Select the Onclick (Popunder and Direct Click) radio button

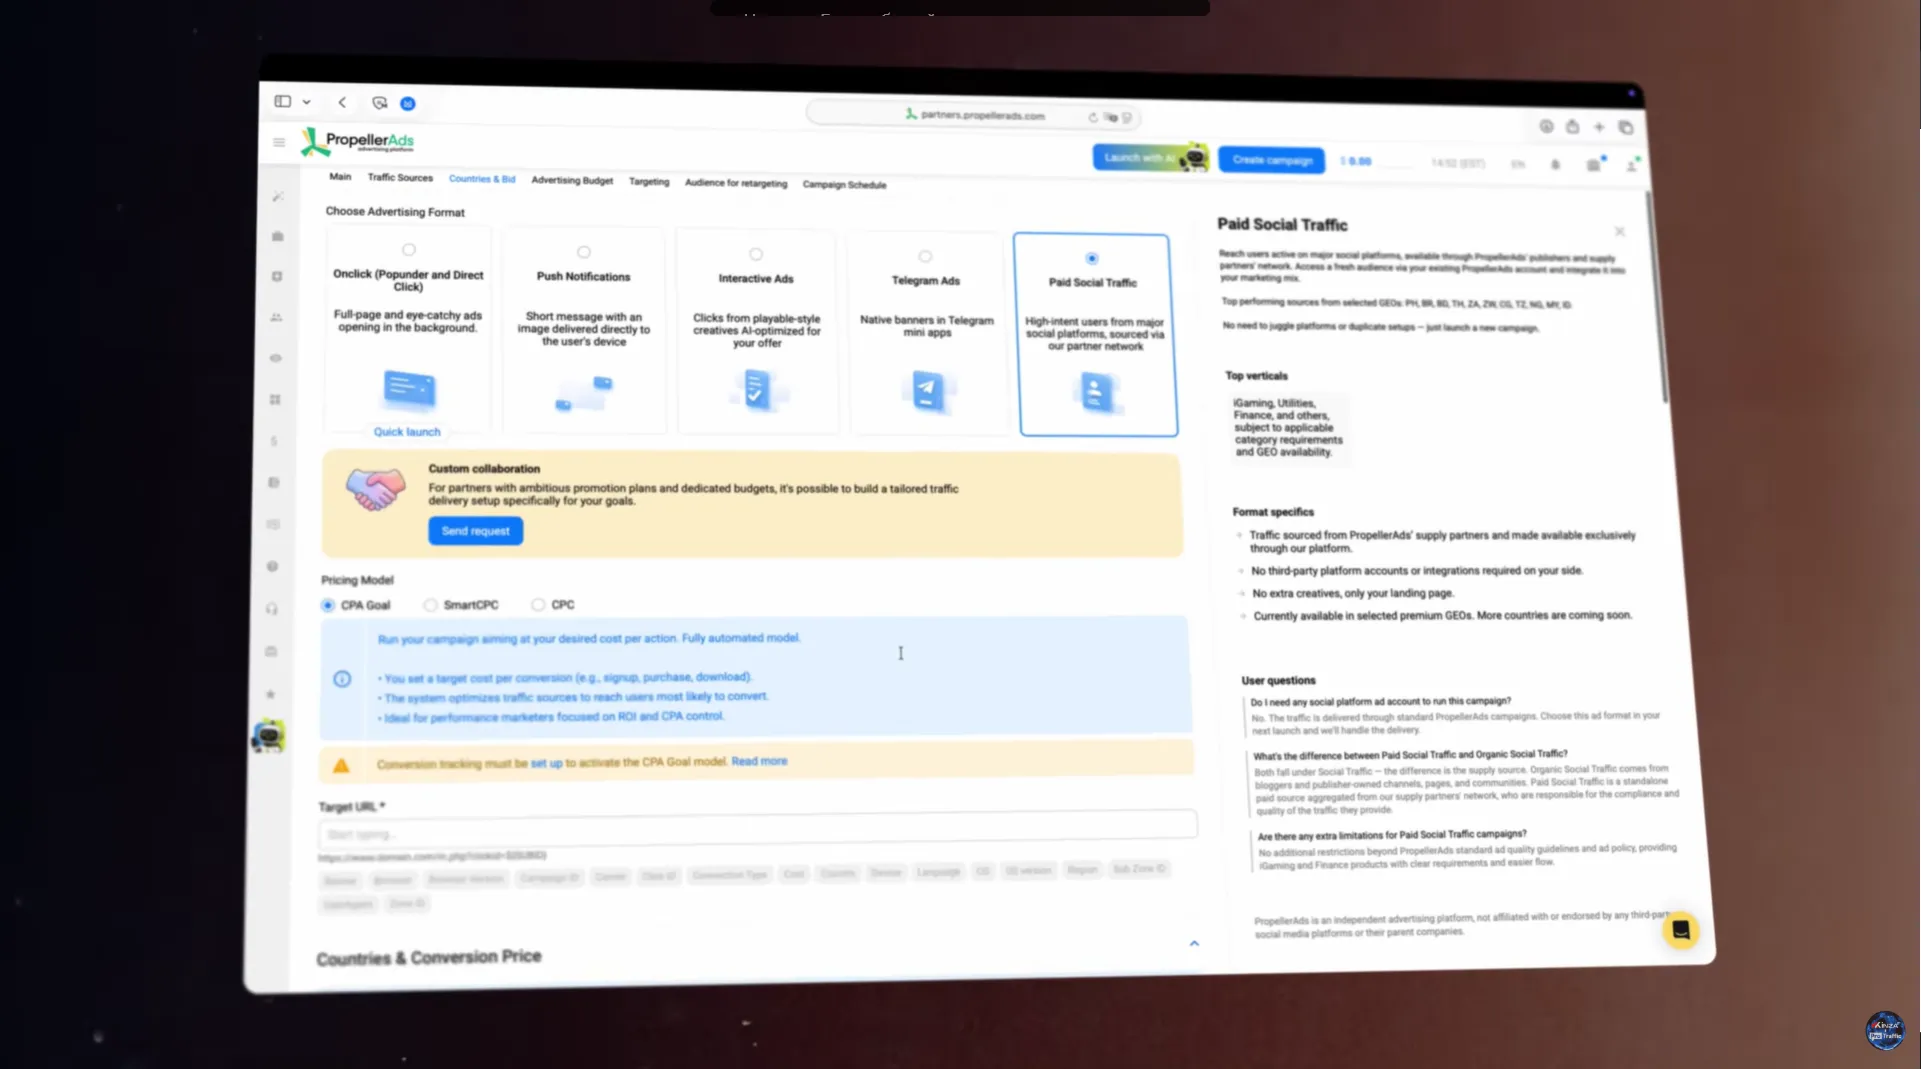pyautogui.click(x=409, y=250)
